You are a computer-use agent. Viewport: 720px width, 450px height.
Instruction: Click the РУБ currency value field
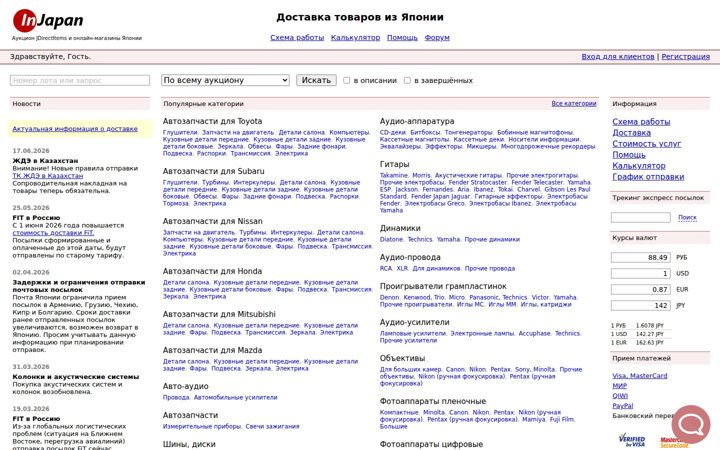pos(641,258)
